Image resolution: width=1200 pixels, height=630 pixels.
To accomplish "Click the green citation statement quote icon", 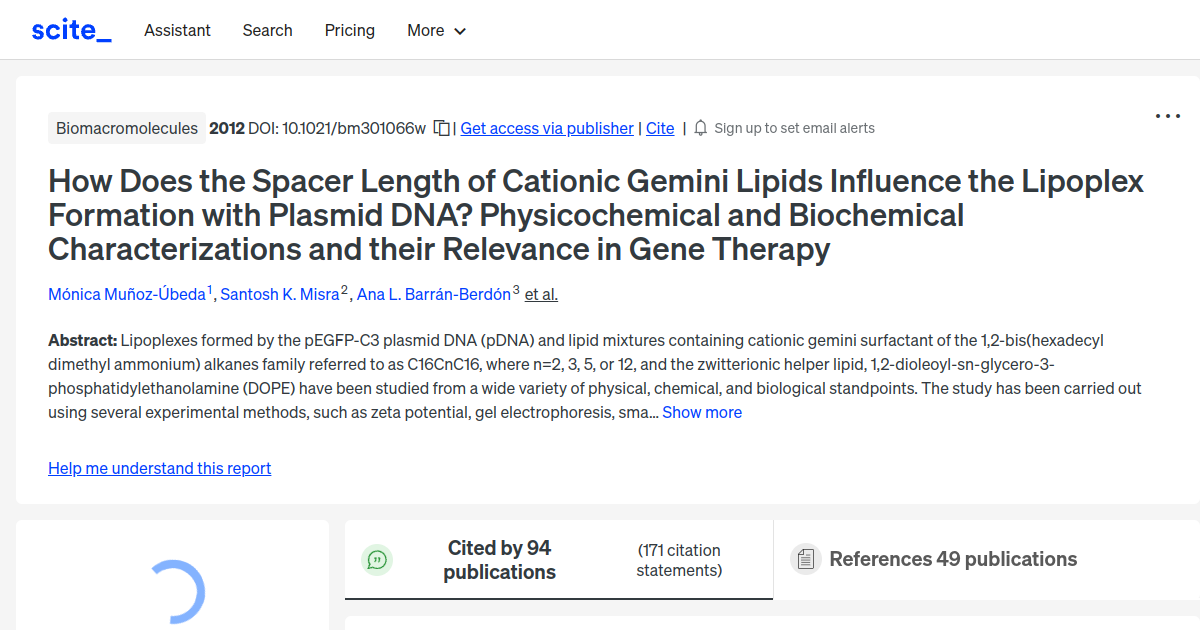I will click(x=377, y=559).
